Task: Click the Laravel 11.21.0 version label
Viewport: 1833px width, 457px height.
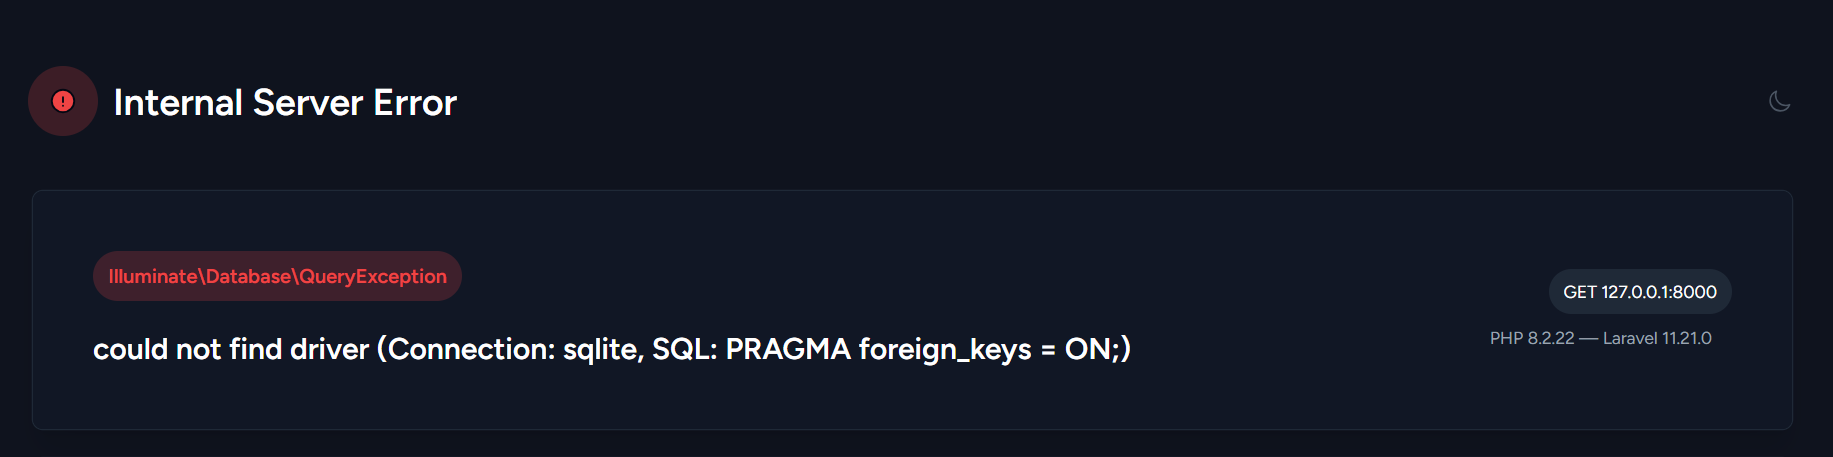Action: click(x=1657, y=338)
